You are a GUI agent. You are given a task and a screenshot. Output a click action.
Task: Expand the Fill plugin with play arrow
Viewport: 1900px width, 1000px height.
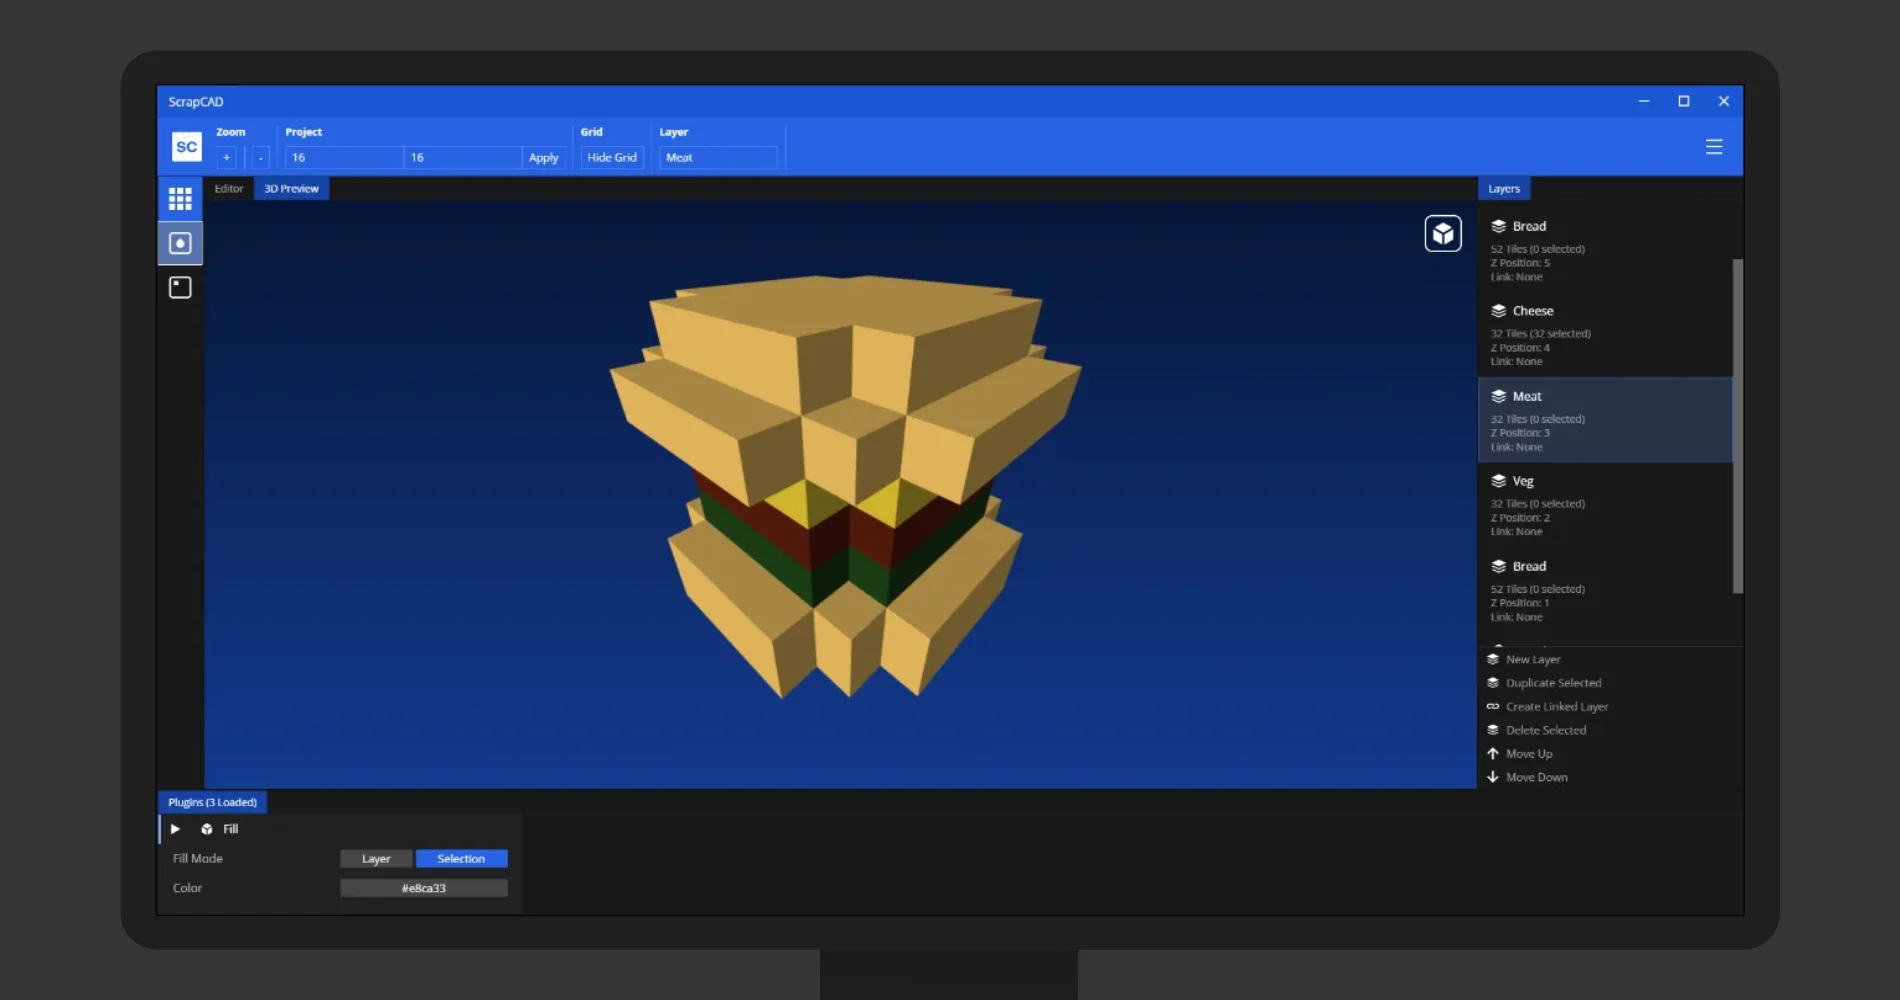point(175,829)
